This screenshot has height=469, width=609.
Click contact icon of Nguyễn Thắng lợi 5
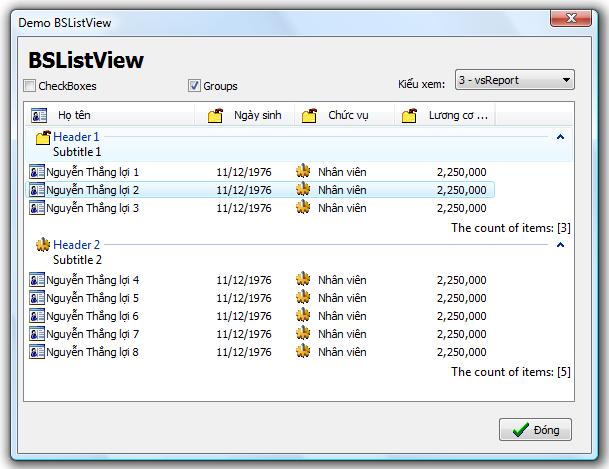[x=37, y=298]
